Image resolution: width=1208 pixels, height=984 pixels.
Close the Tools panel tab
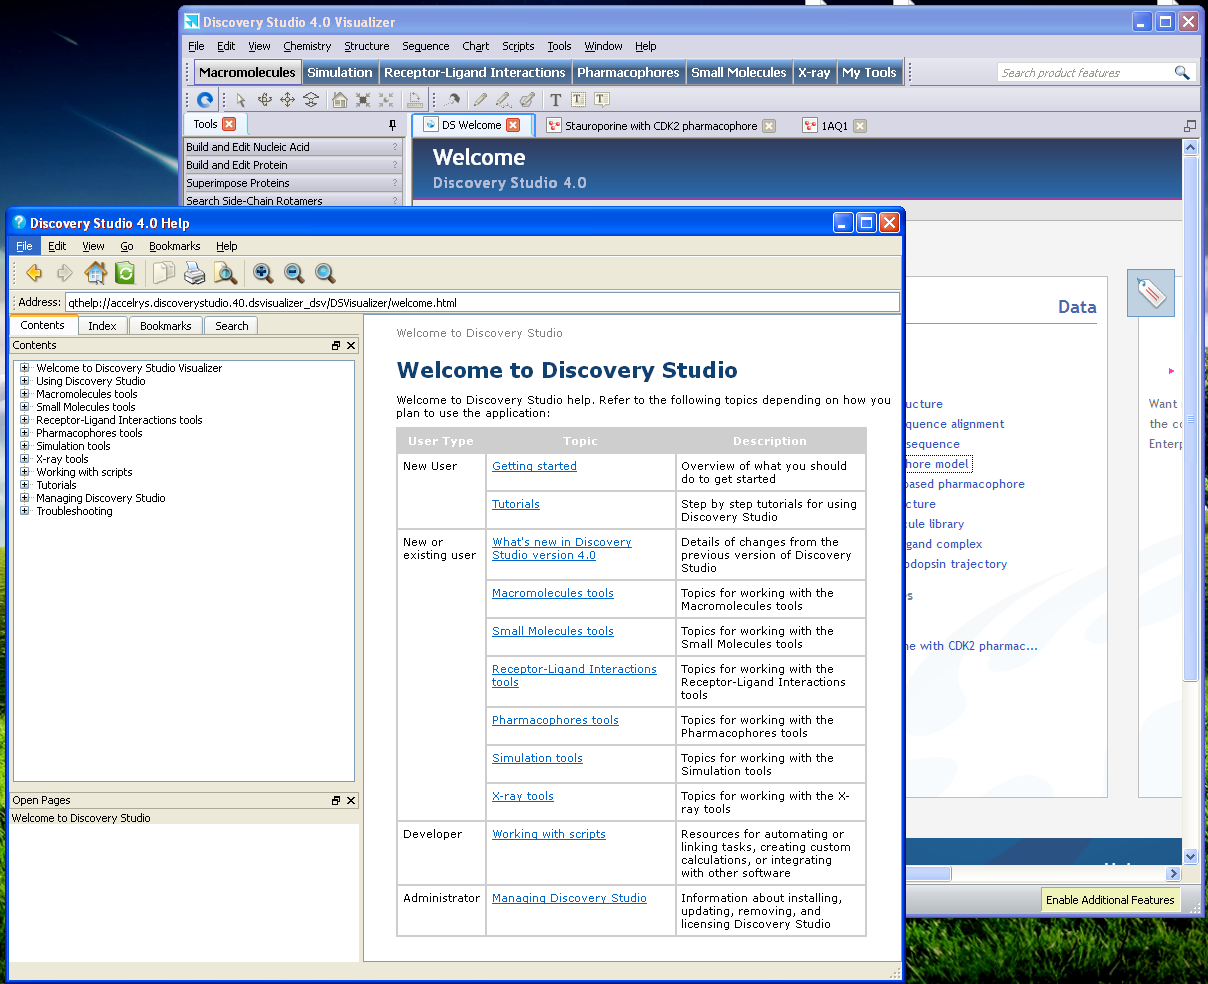point(229,124)
